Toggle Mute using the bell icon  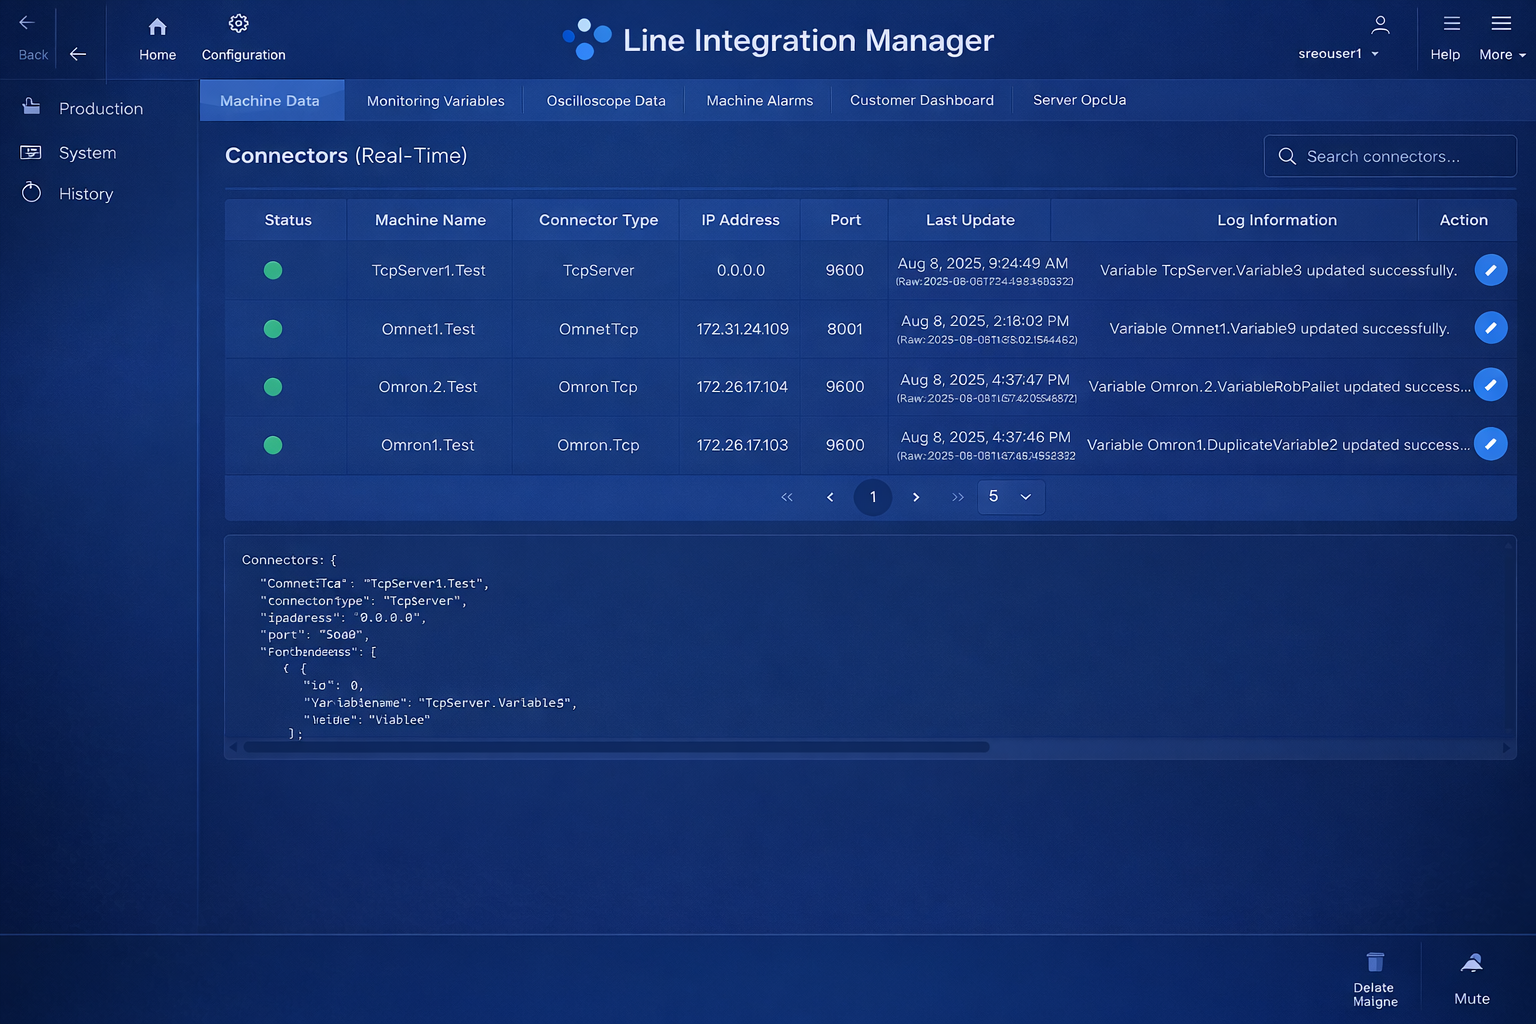click(x=1471, y=962)
